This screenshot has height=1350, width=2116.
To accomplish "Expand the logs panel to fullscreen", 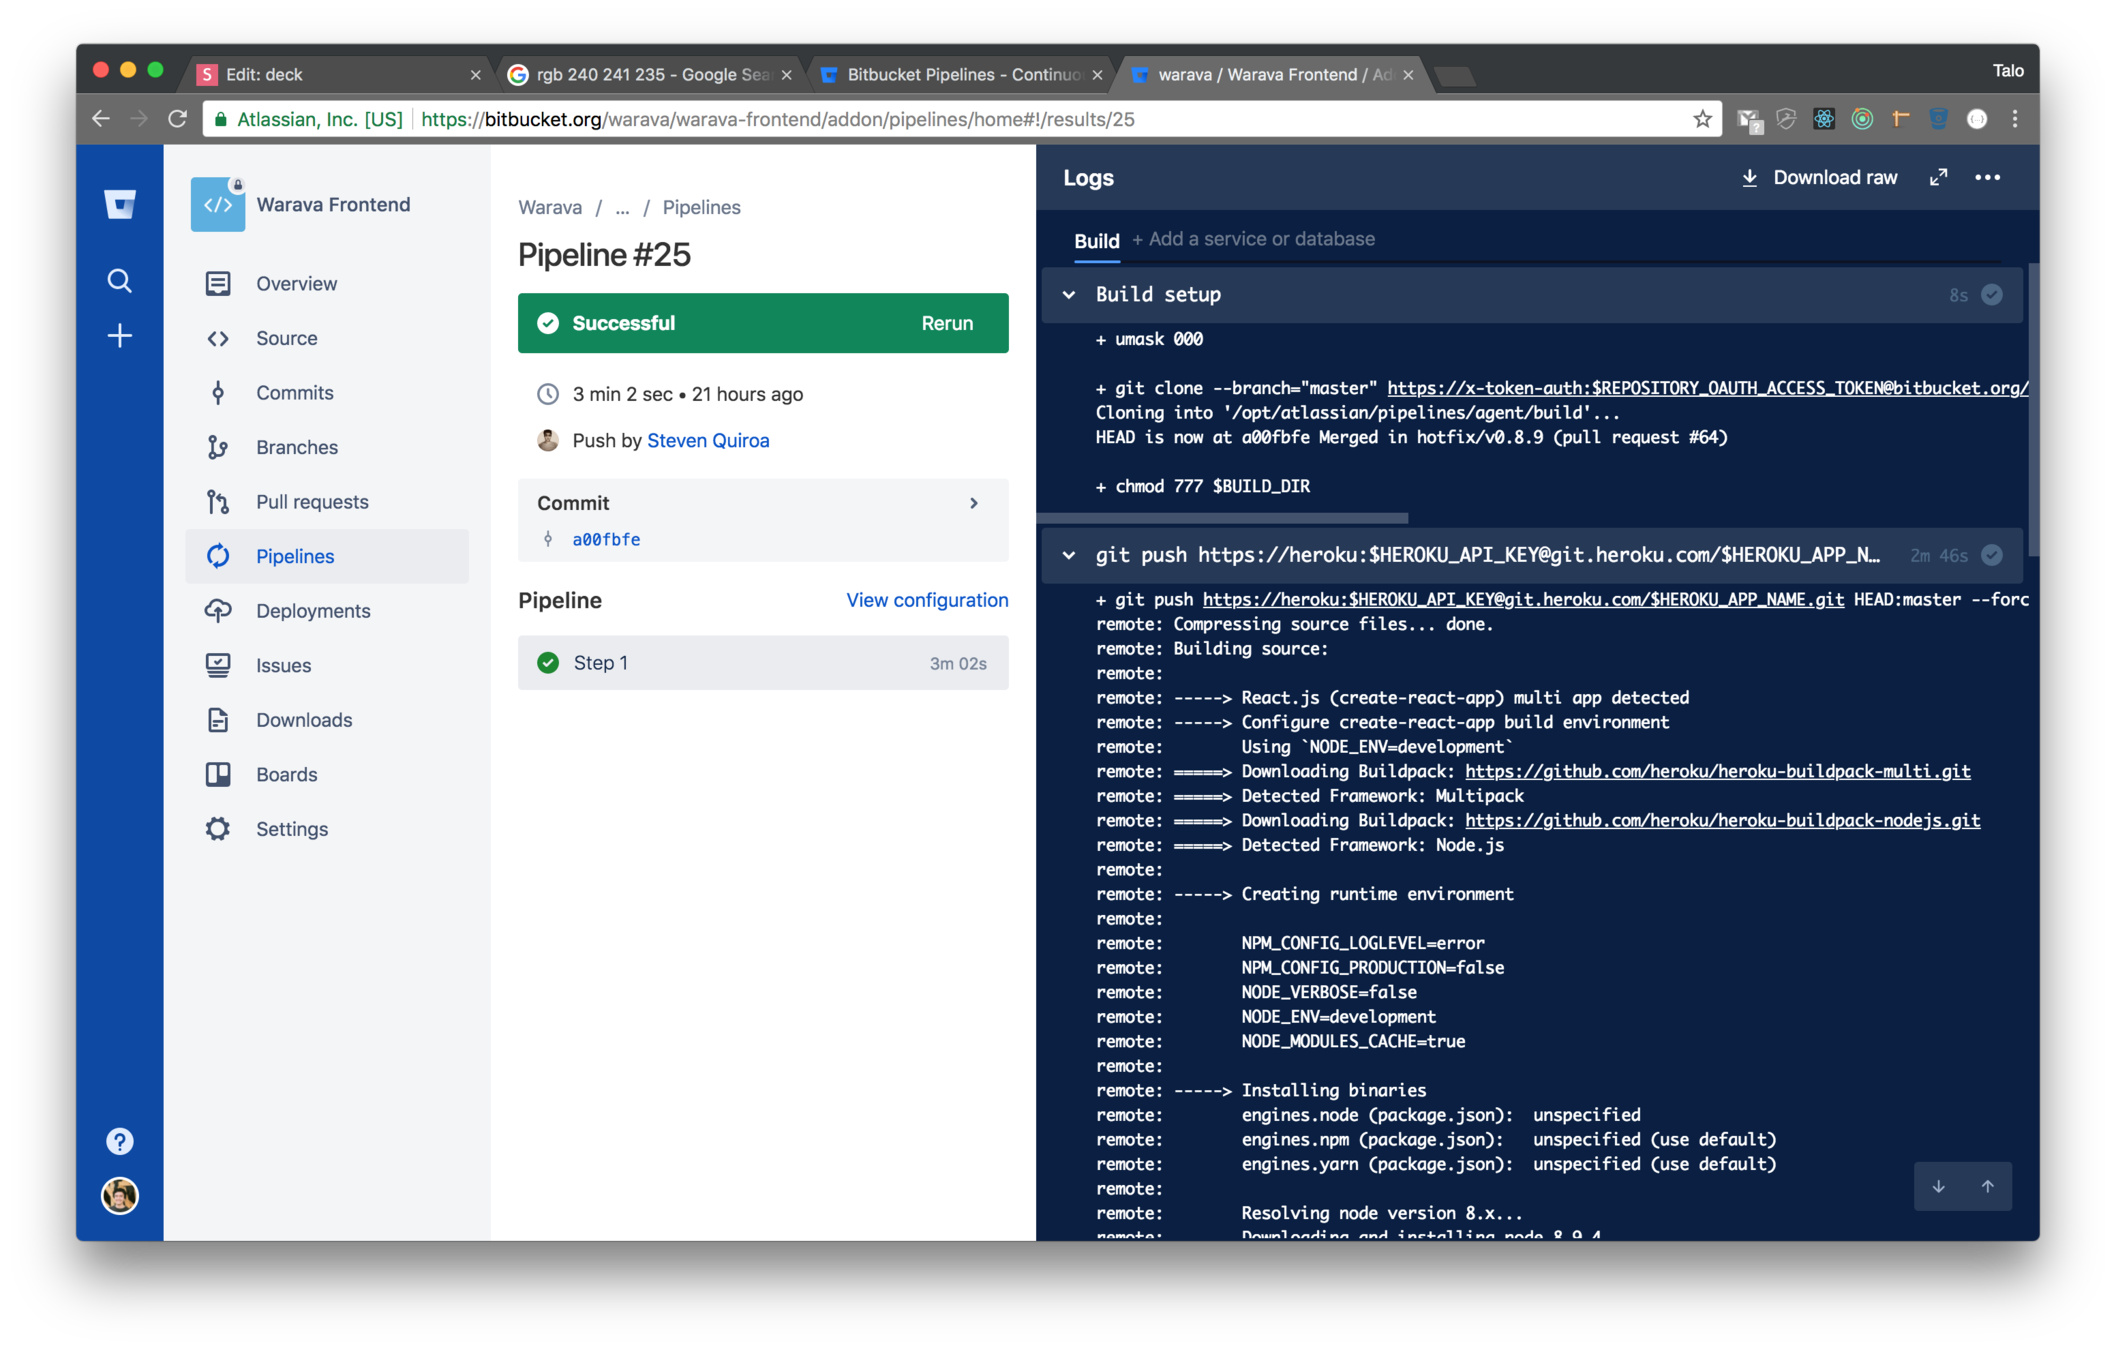I will point(1938,177).
